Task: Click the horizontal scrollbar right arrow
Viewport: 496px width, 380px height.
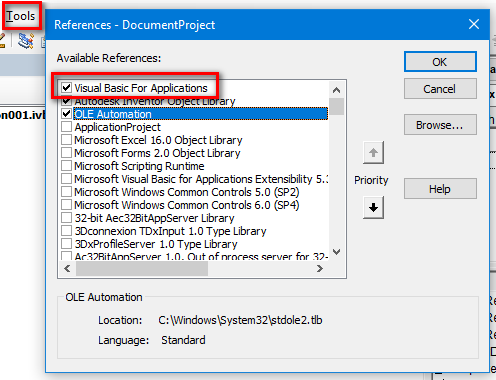Action: pos(320,268)
